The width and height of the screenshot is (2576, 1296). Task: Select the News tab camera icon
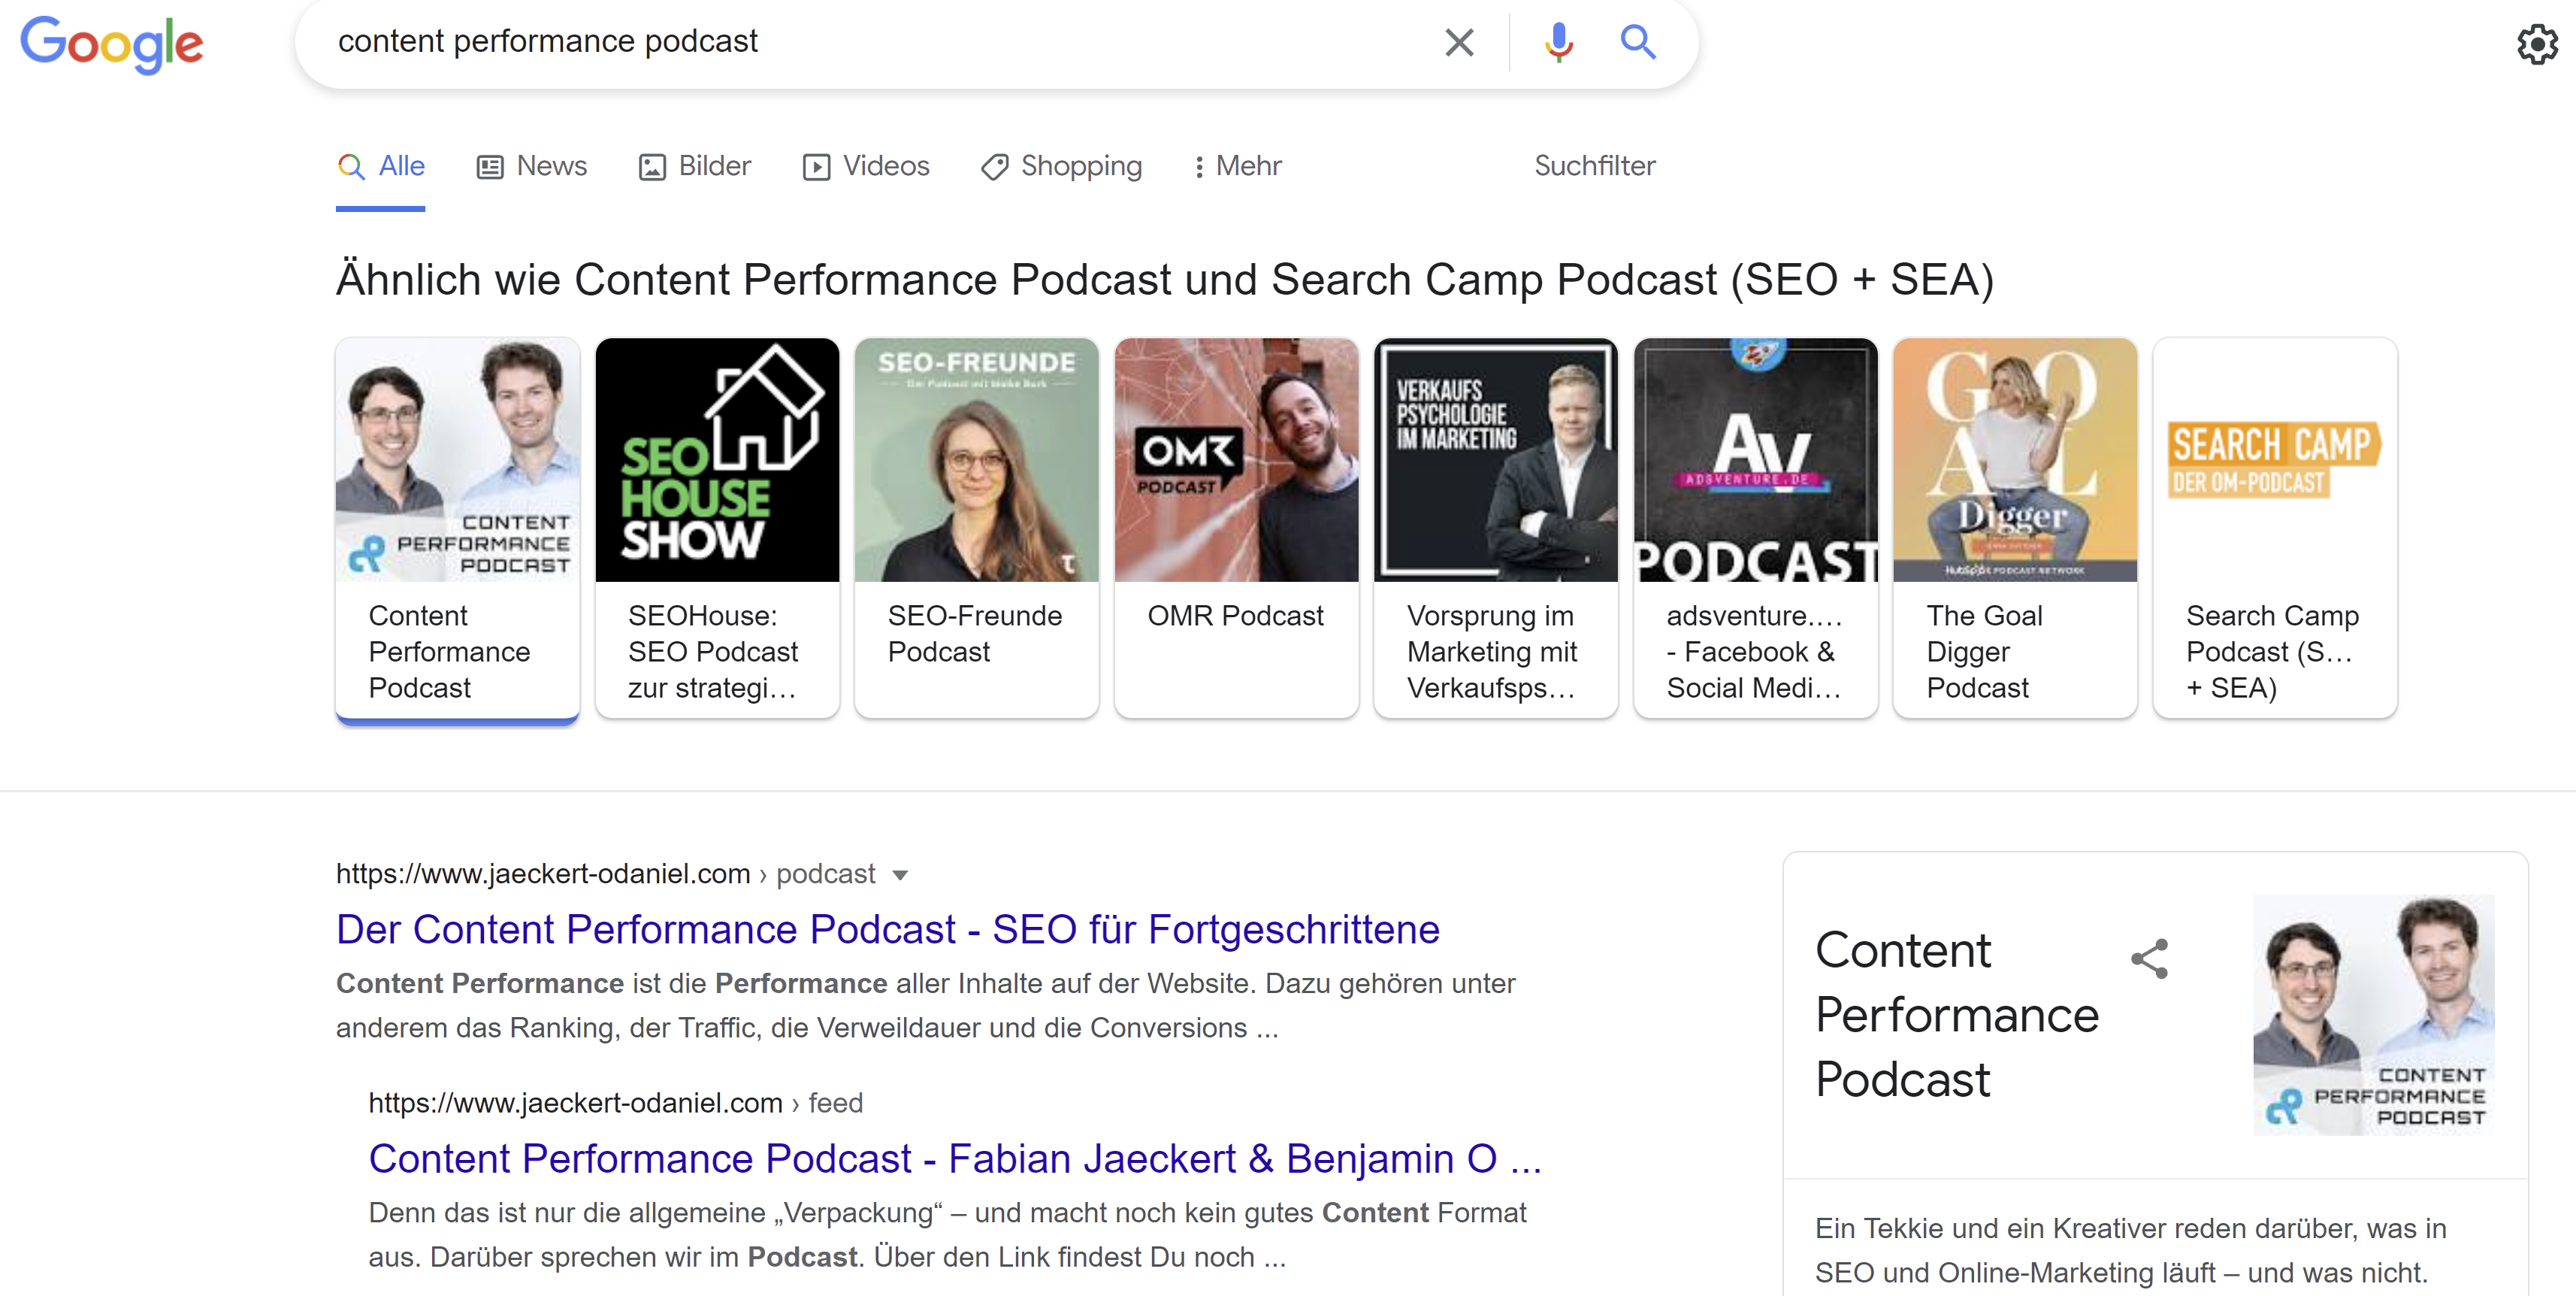tap(489, 166)
